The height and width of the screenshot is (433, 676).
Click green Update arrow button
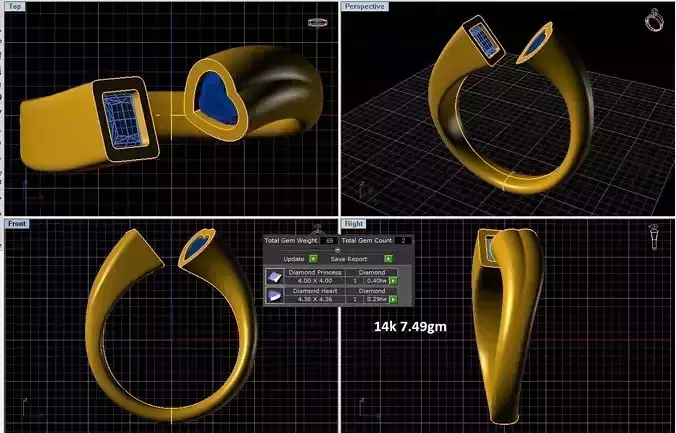pos(313,259)
